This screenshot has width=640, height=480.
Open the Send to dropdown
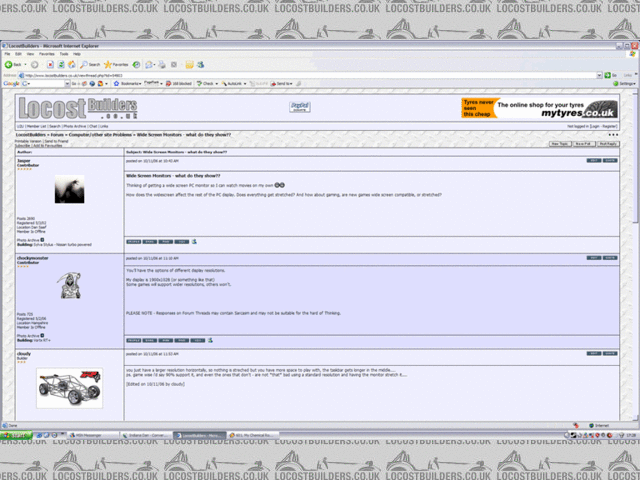click(282, 84)
